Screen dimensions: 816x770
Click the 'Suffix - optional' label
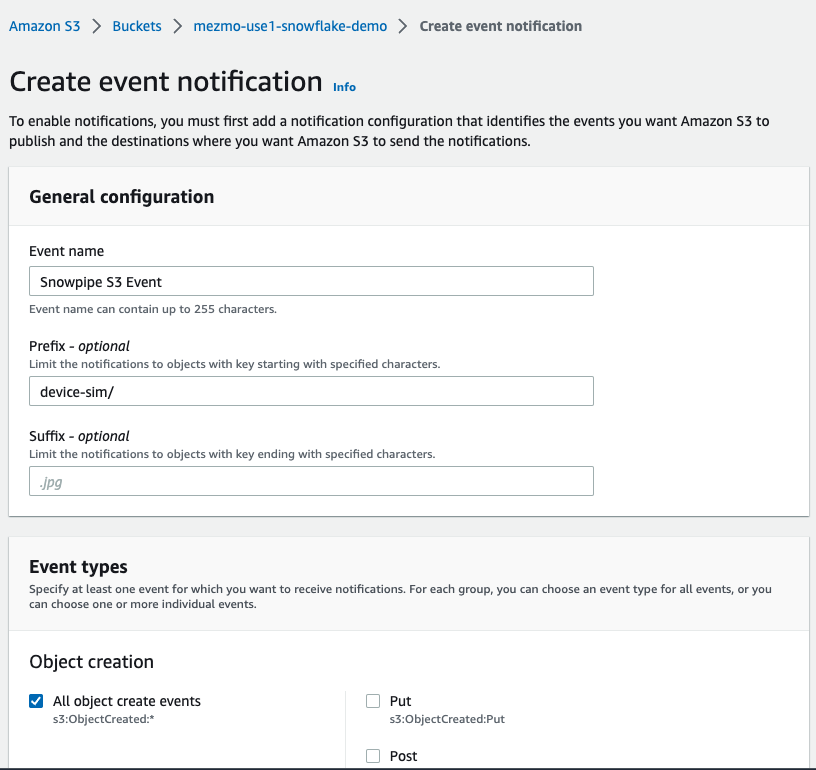point(79,436)
